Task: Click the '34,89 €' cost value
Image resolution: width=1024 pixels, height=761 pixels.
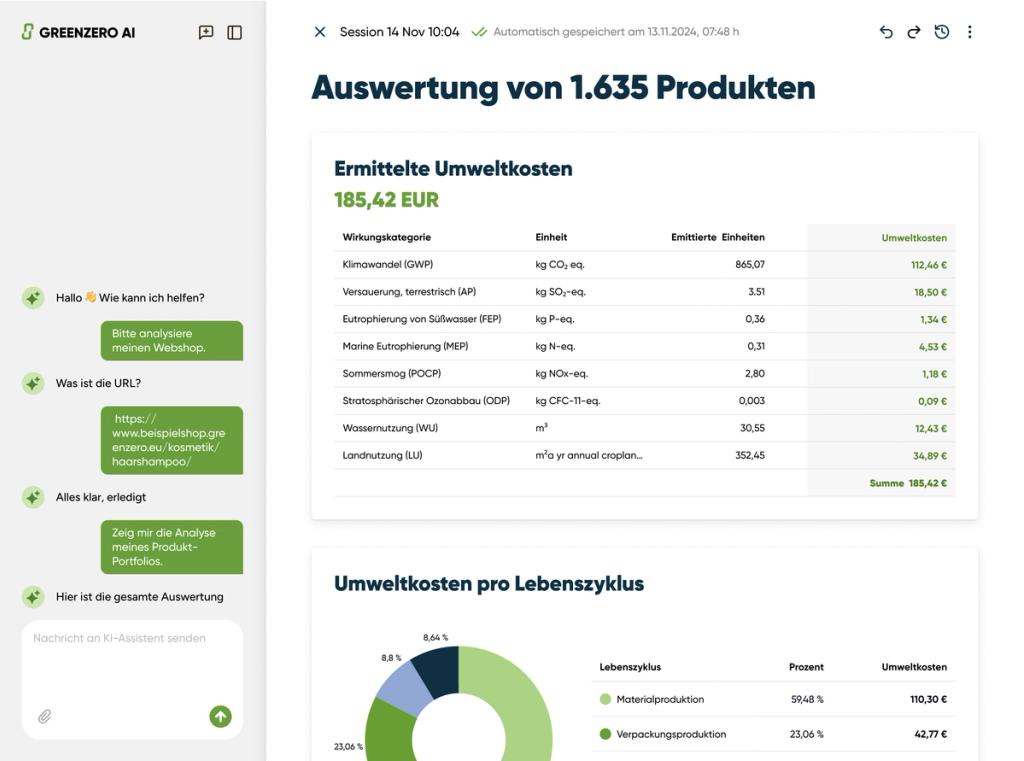Action: tap(929, 456)
